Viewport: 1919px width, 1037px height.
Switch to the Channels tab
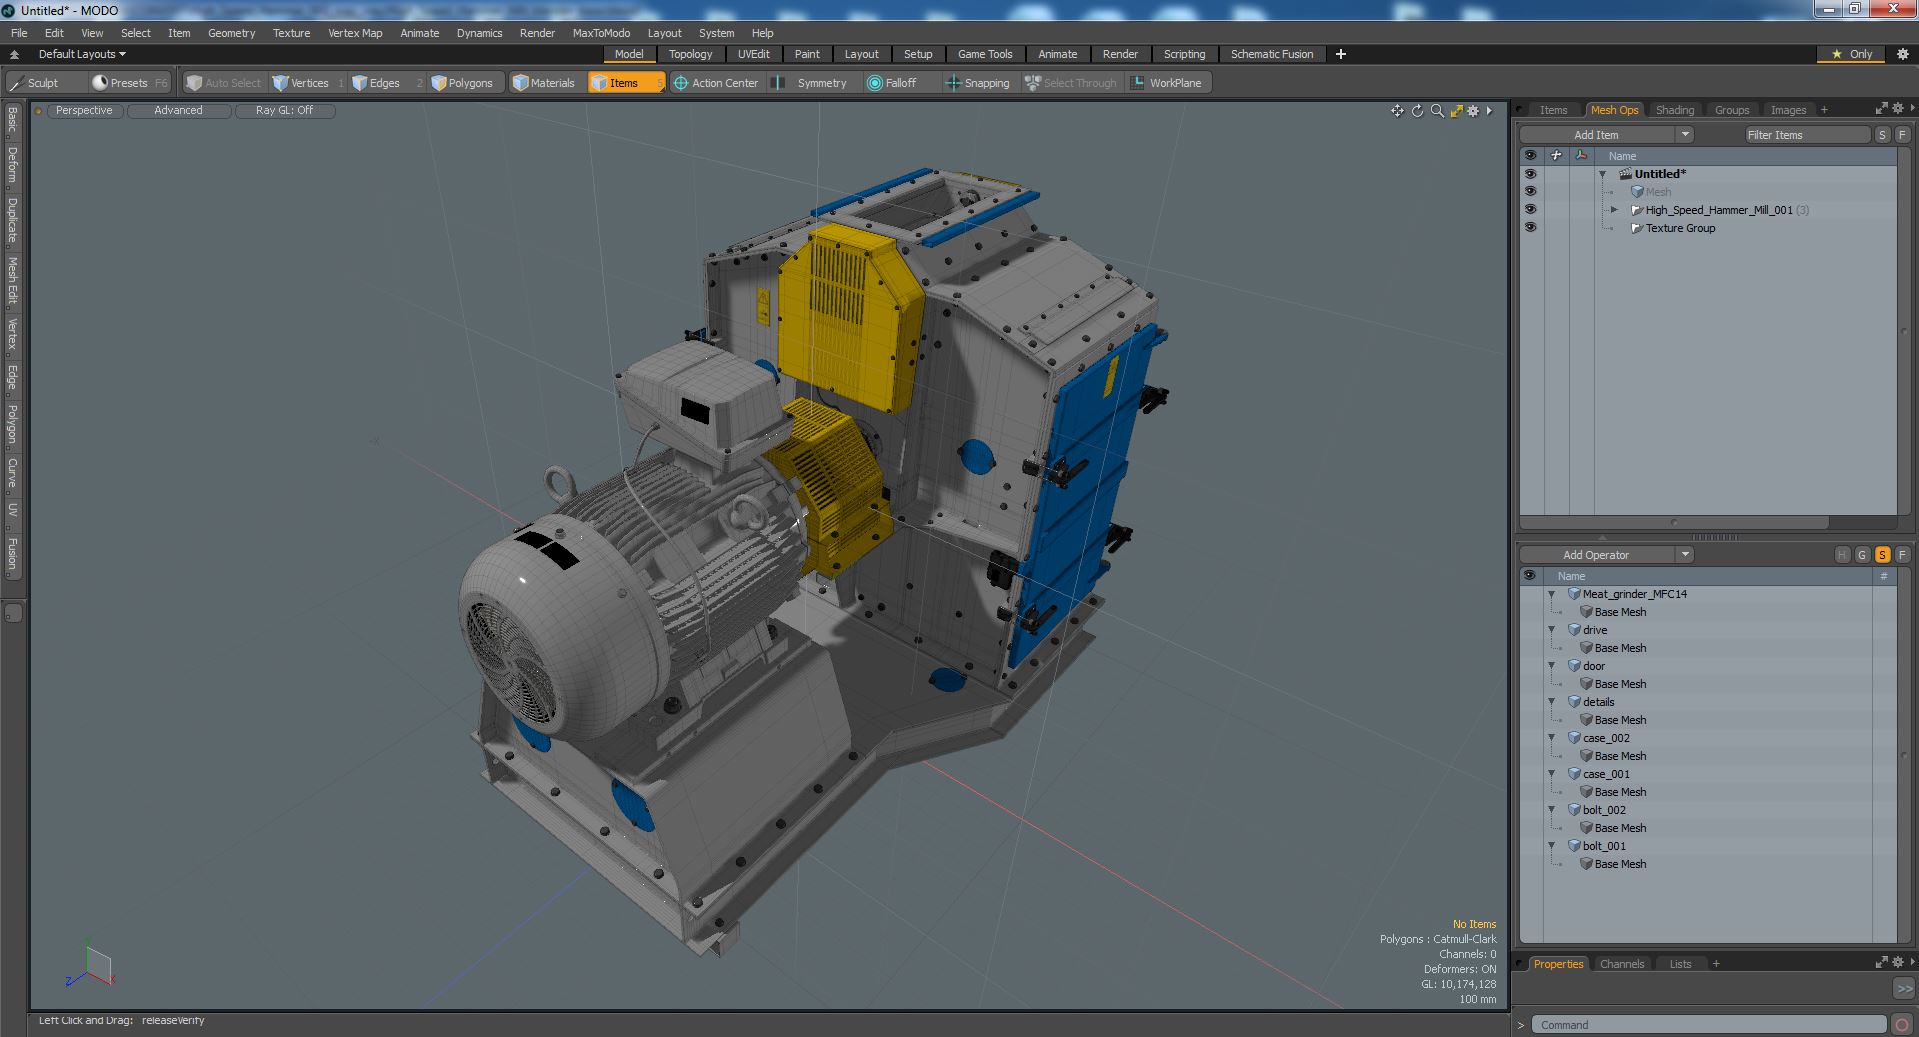(1622, 964)
